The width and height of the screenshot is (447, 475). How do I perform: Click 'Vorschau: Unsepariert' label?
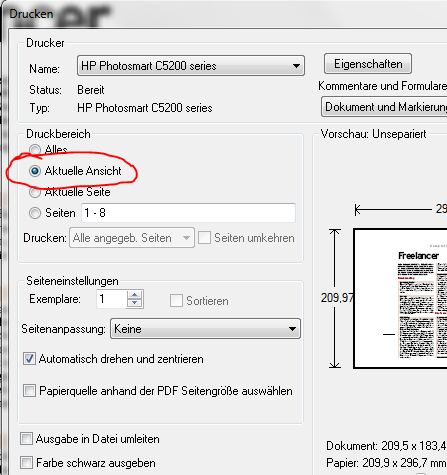373,134
